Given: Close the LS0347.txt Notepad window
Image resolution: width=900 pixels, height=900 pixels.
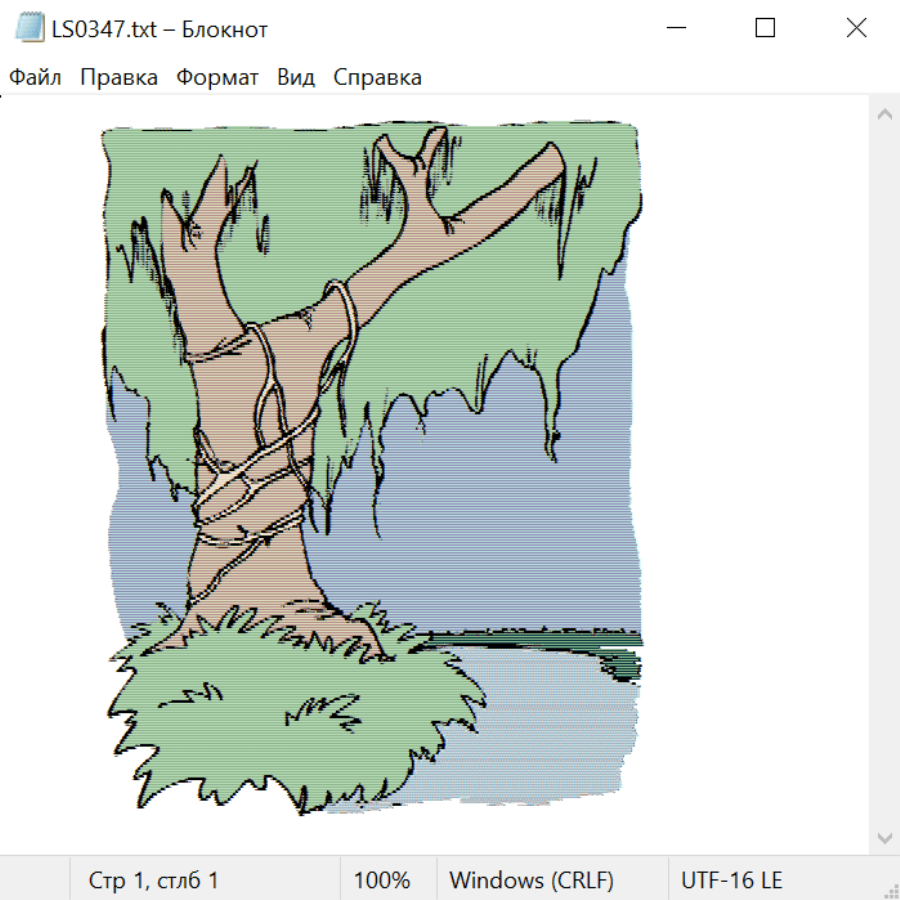Looking at the screenshot, I should click(x=856, y=29).
